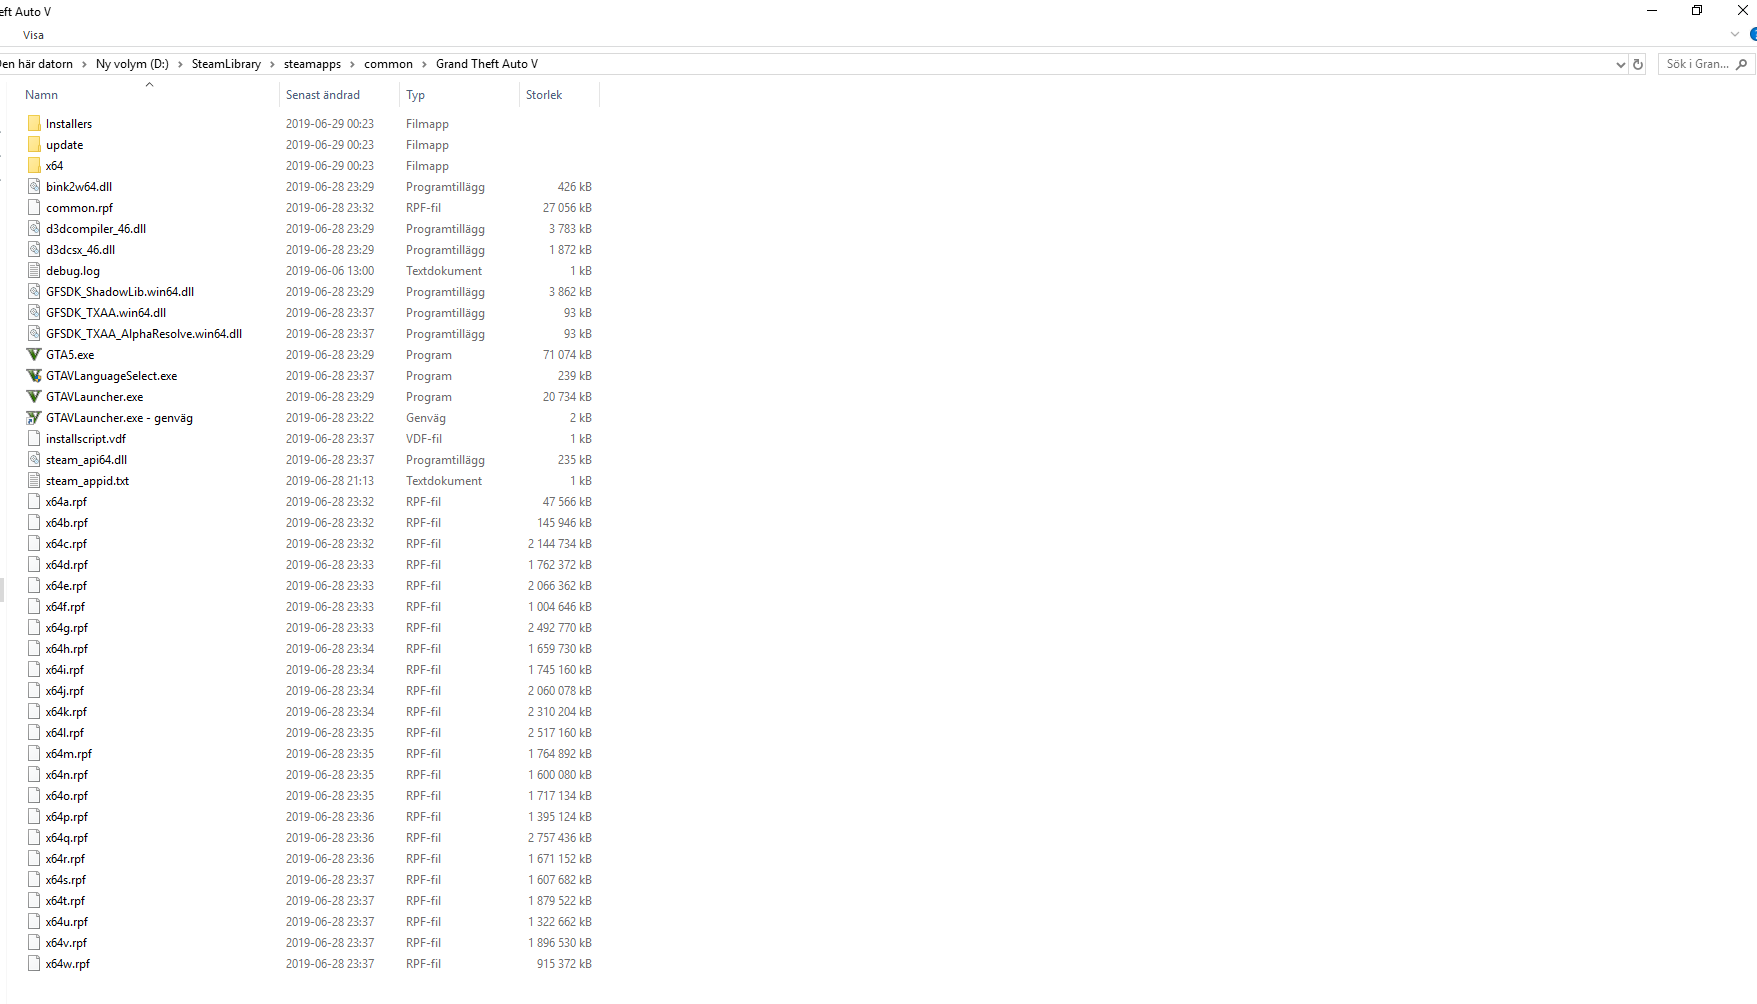
Task: Expand the chevron after steamapps breadcrumb
Action: tap(352, 64)
